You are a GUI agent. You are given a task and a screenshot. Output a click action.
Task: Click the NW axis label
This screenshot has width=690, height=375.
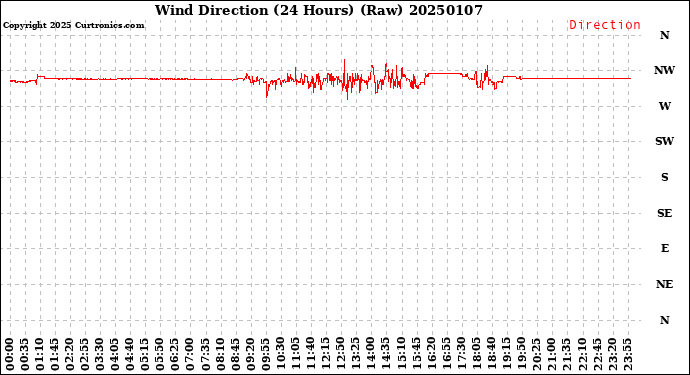(x=664, y=70)
